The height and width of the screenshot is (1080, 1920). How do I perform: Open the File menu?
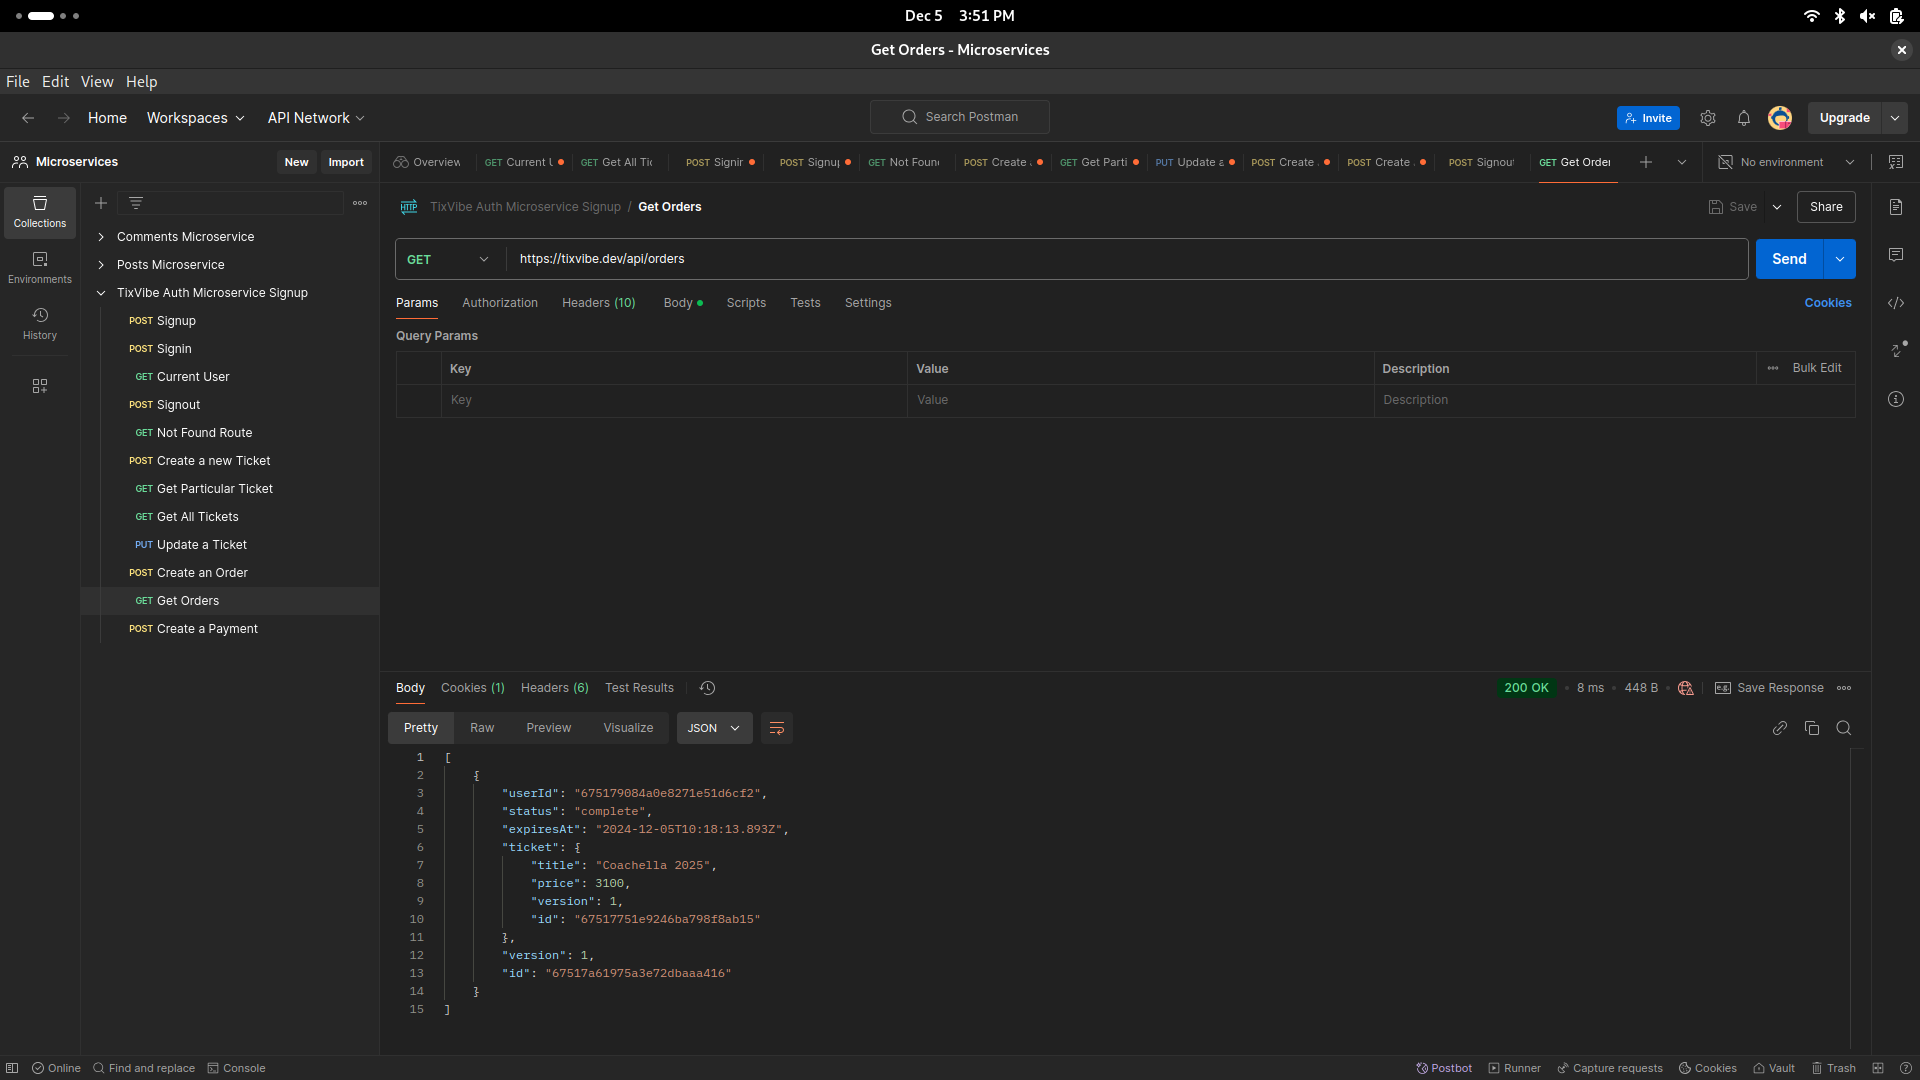[18, 82]
